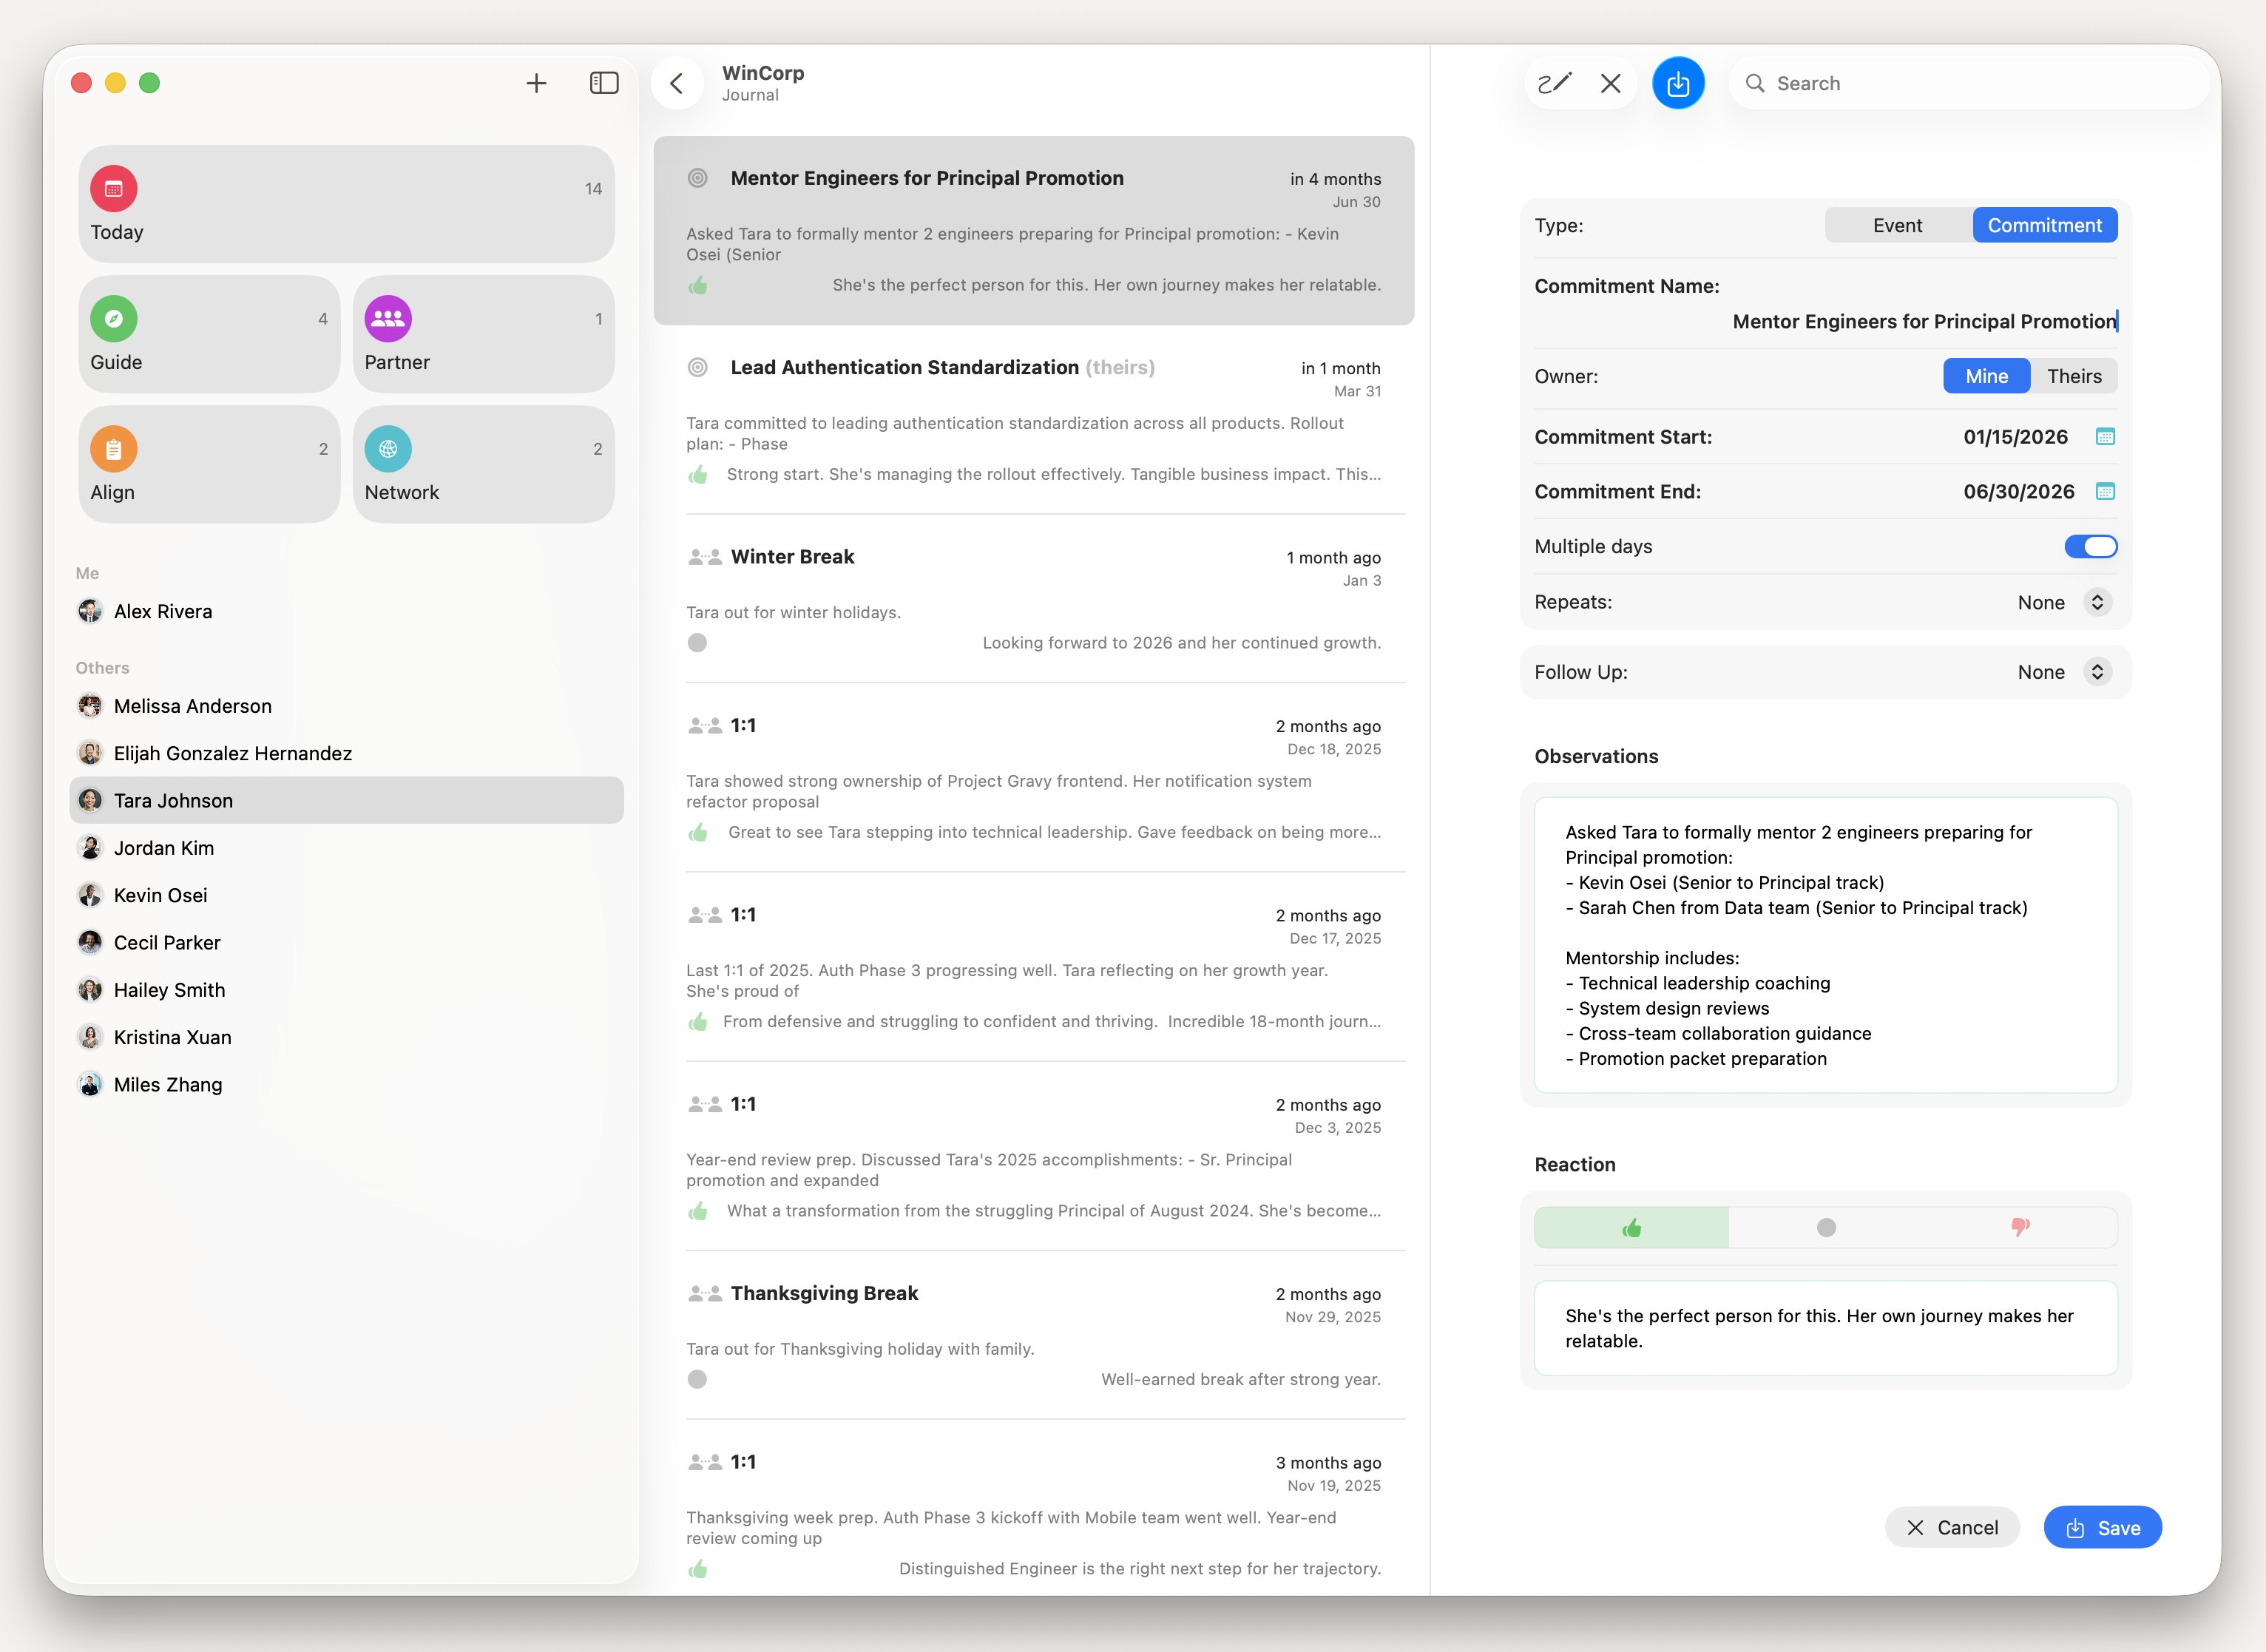Image resolution: width=2266 pixels, height=1652 pixels.
Task: Click the pencil edit icon in toolbar
Action: click(1554, 83)
